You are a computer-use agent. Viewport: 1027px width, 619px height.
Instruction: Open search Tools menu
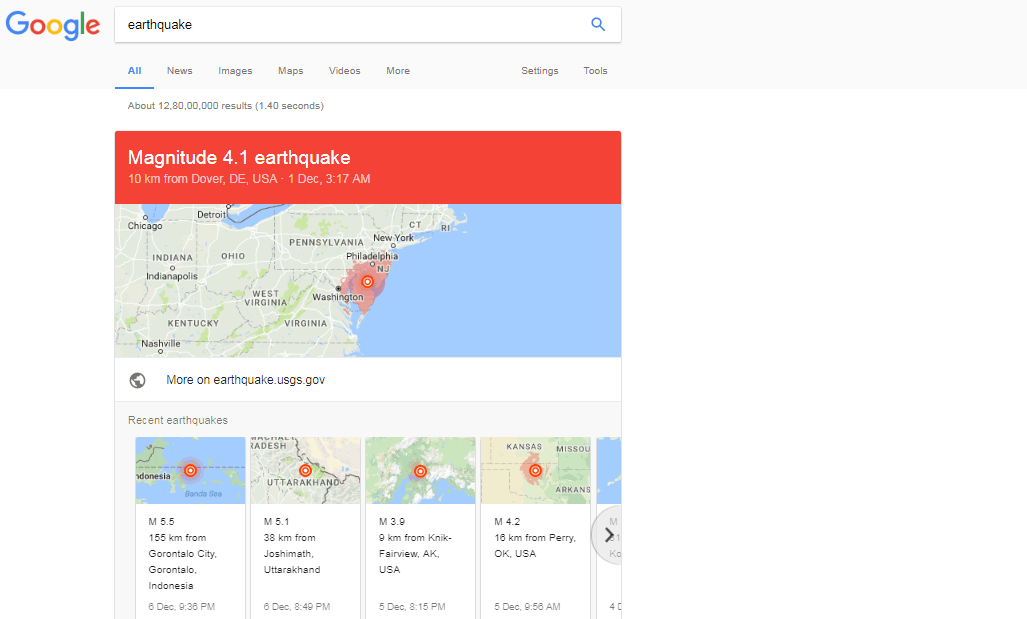pyautogui.click(x=595, y=71)
